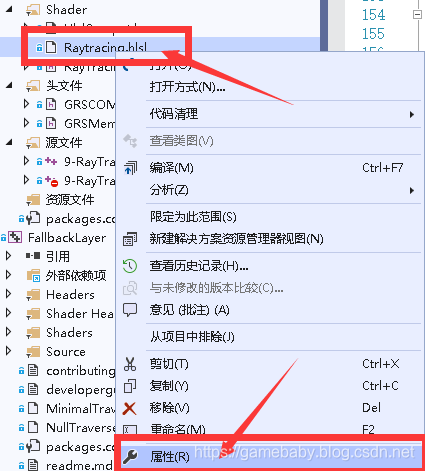
Task: Select Raytracing.hlsl file in tree
Action: click(105, 47)
